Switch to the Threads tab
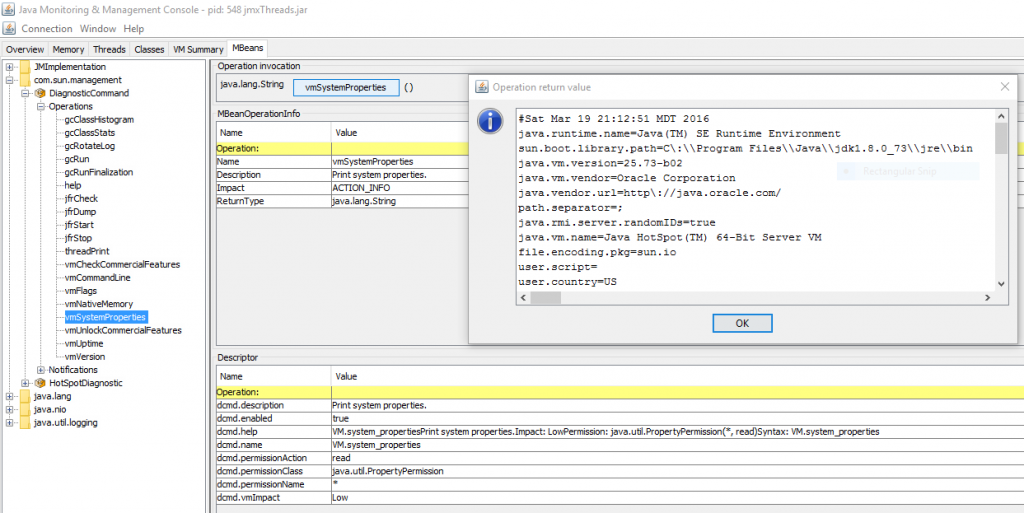This screenshot has height=513, width=1024. 109,49
